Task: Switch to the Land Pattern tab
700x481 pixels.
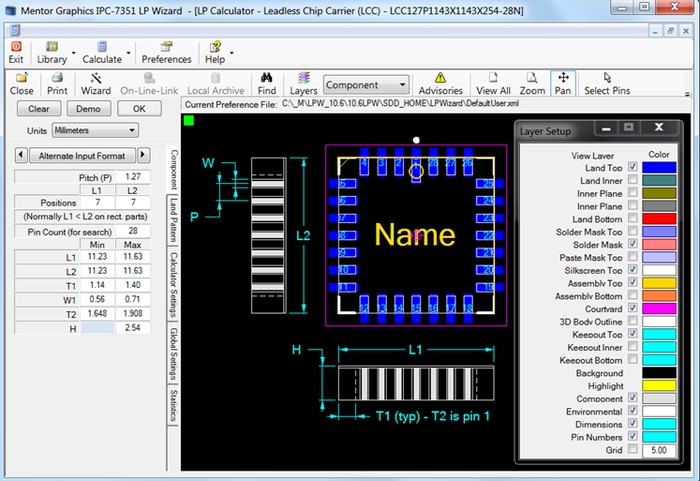Action: (x=174, y=221)
